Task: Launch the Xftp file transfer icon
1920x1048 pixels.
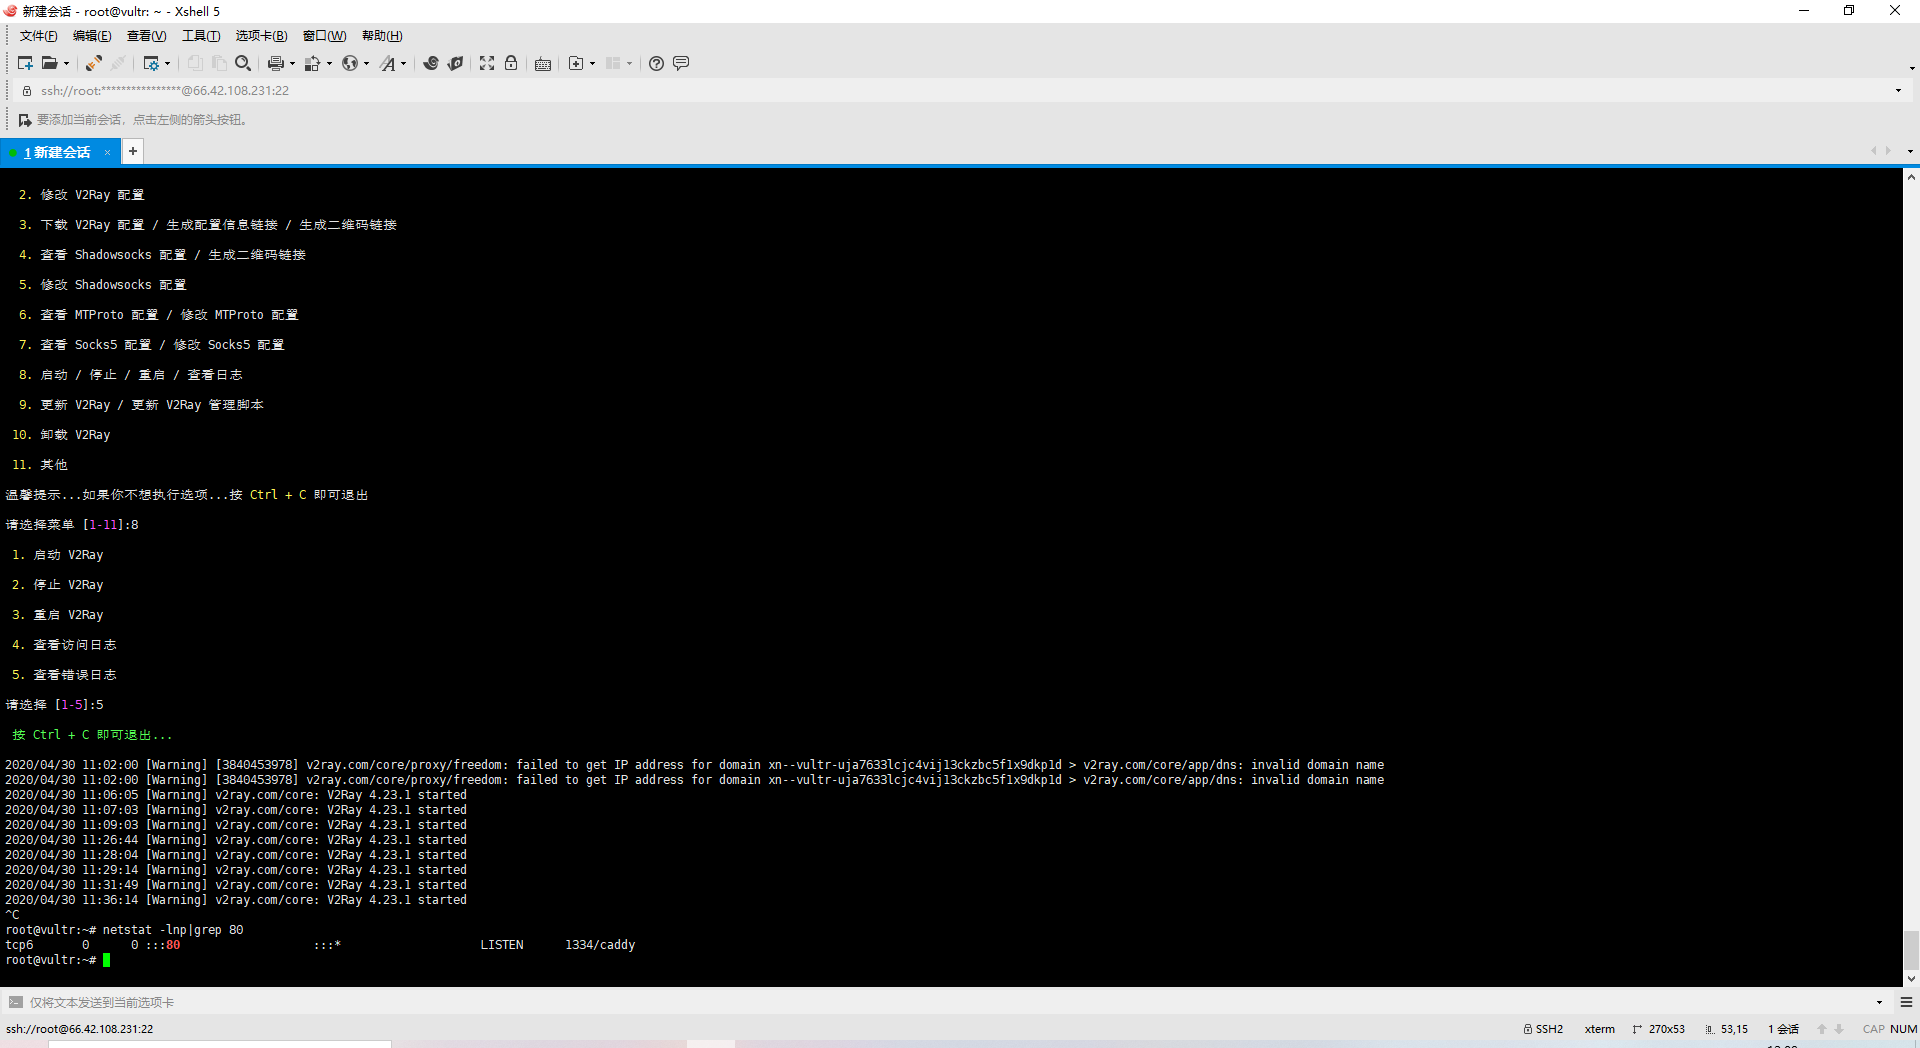Action: point(431,63)
